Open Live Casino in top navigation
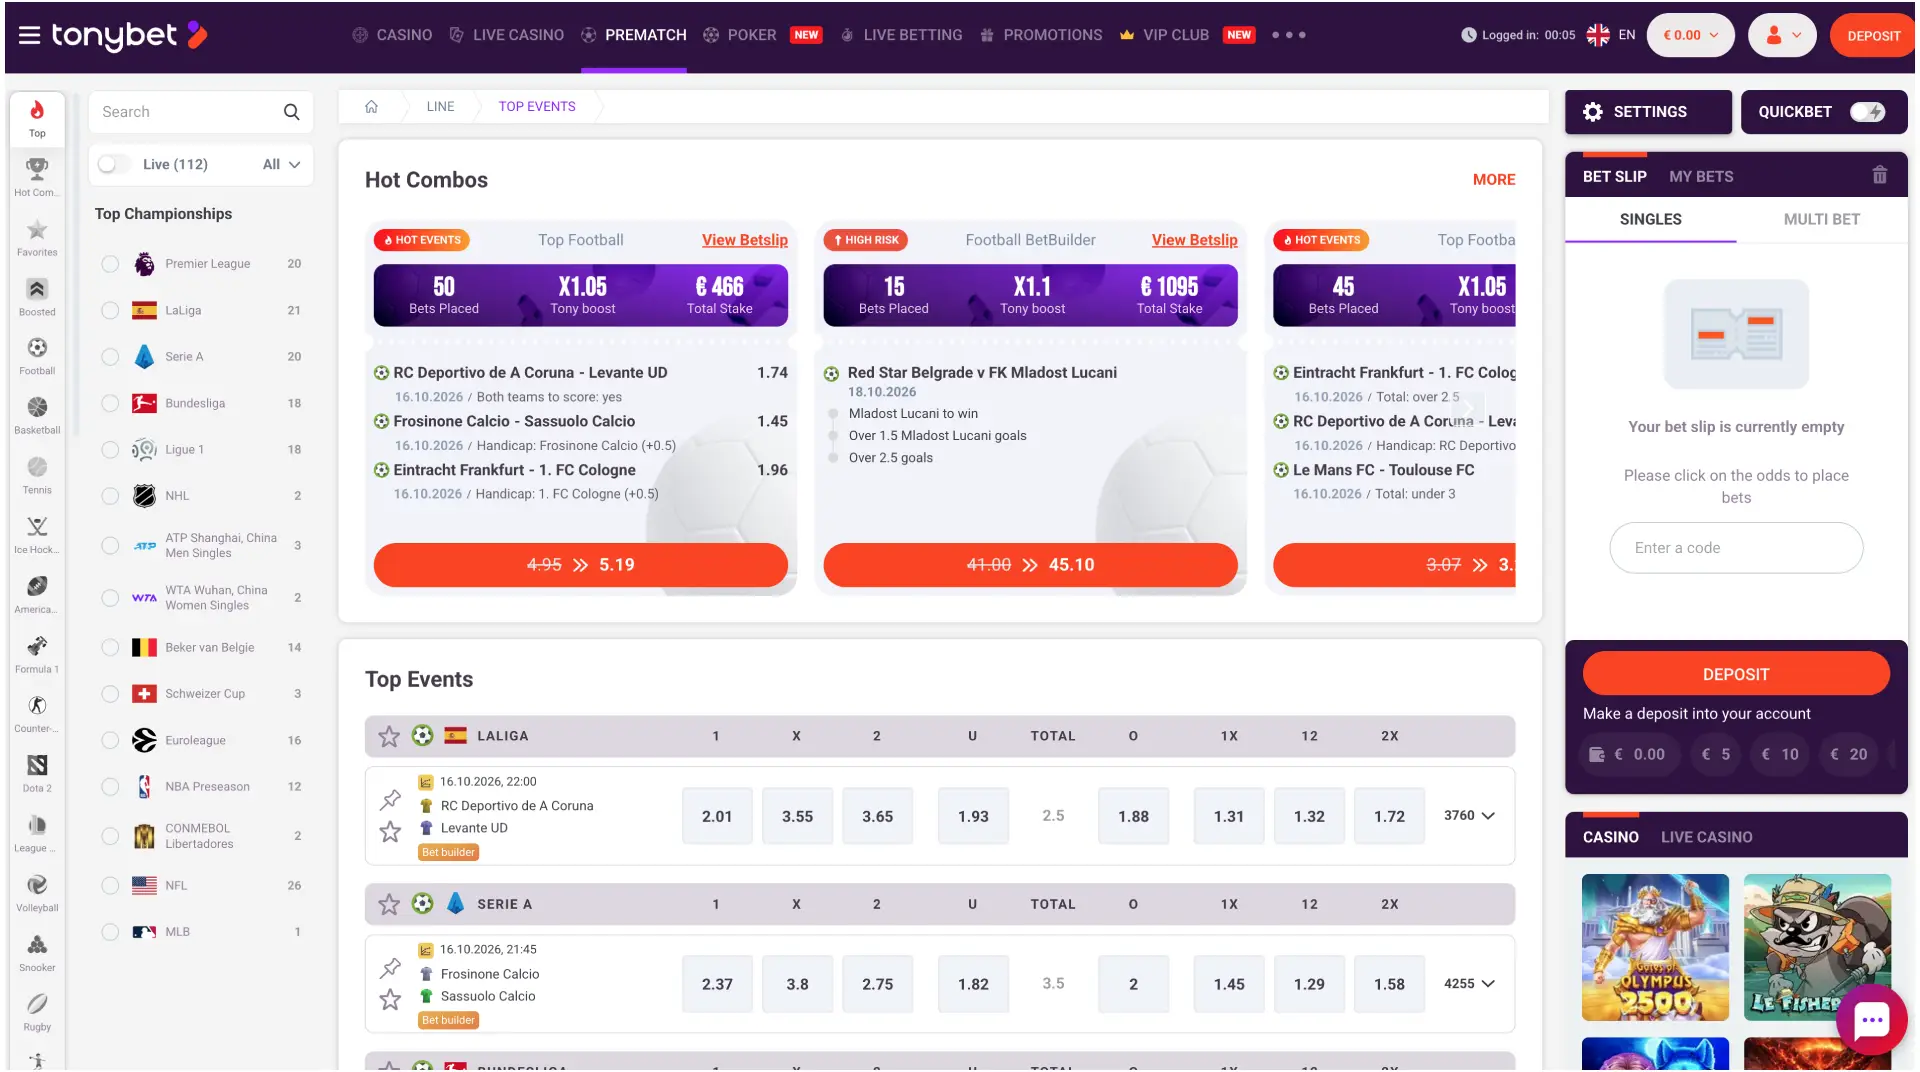Image resolution: width=1920 pixels, height=1072 pixels. point(506,35)
